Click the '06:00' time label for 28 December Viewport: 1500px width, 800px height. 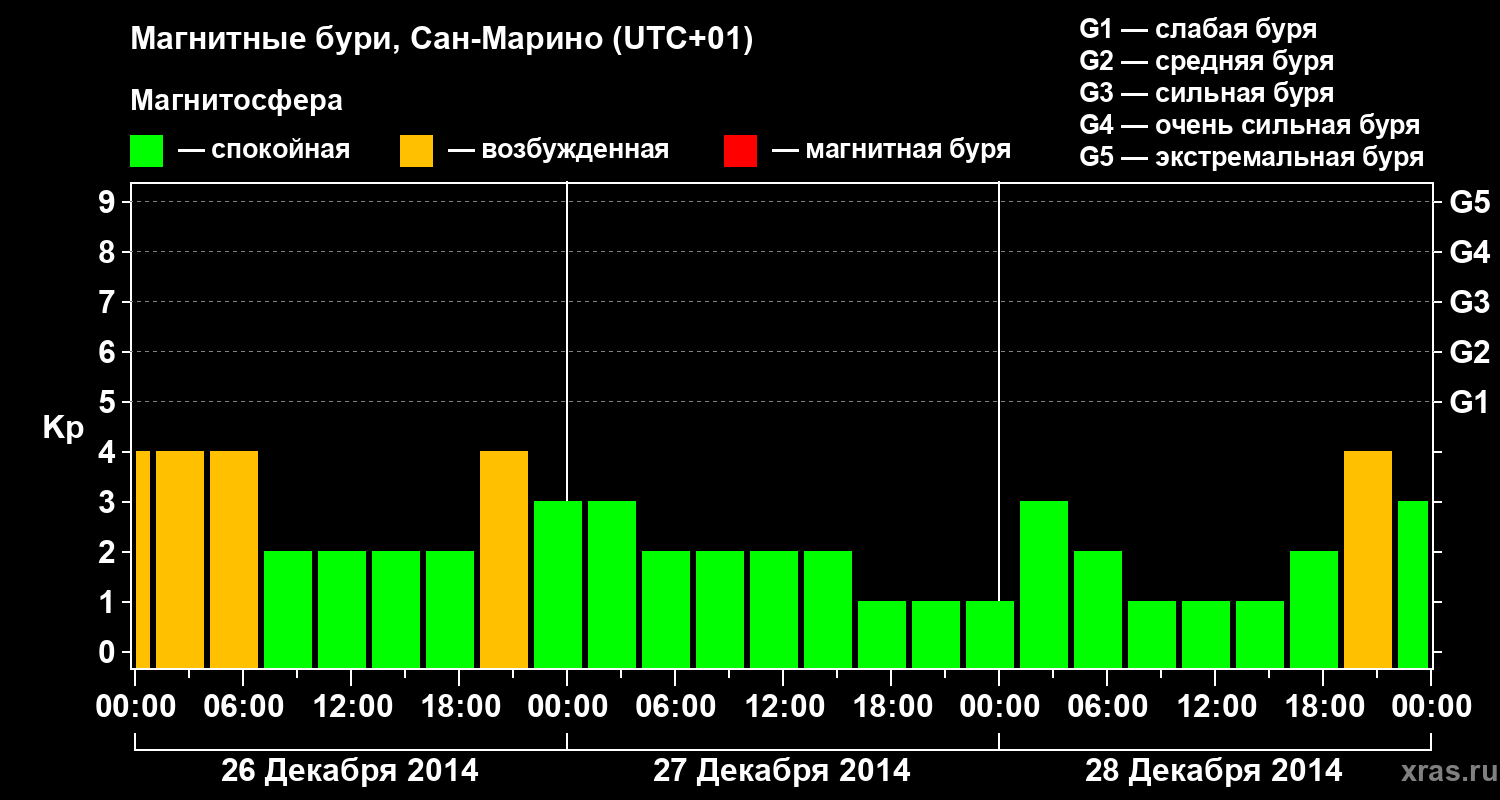1106,707
